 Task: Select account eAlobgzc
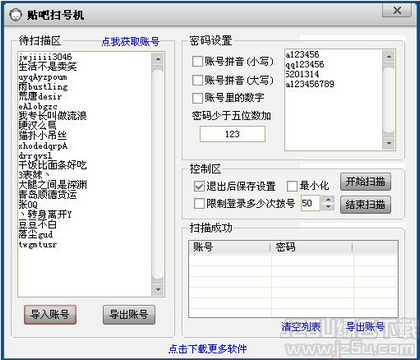38,107
